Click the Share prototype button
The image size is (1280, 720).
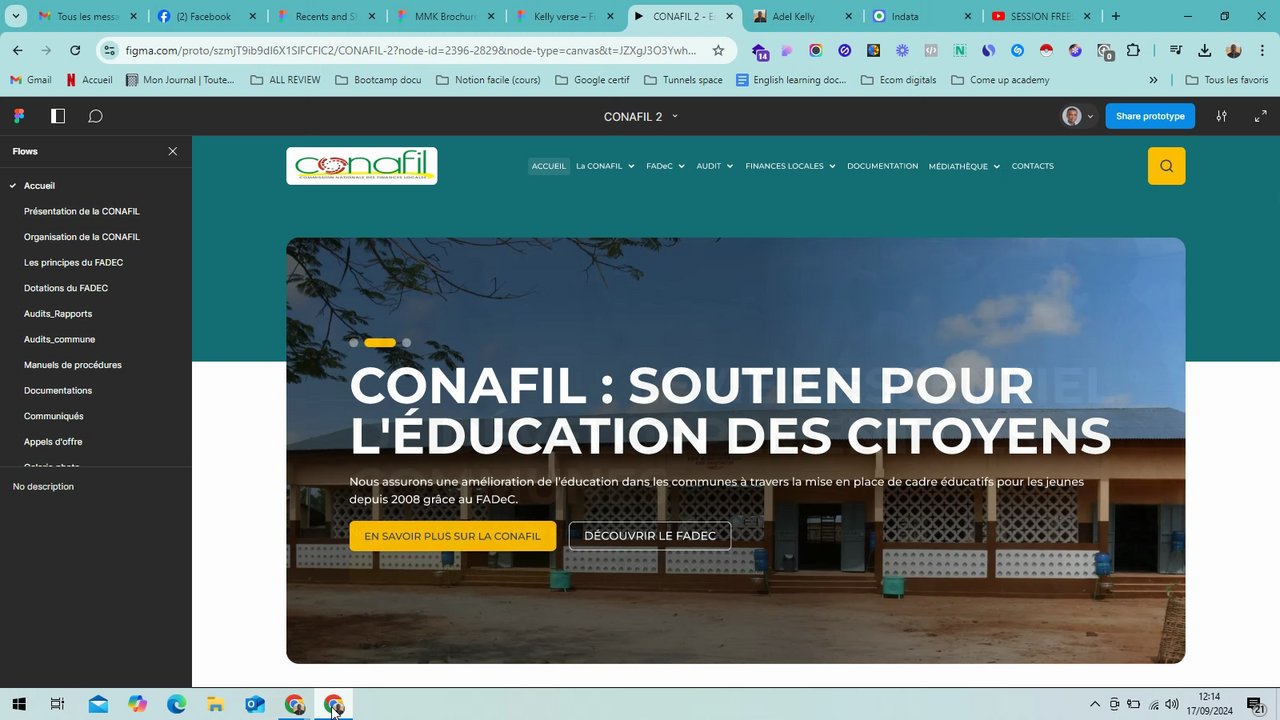[x=1150, y=116]
